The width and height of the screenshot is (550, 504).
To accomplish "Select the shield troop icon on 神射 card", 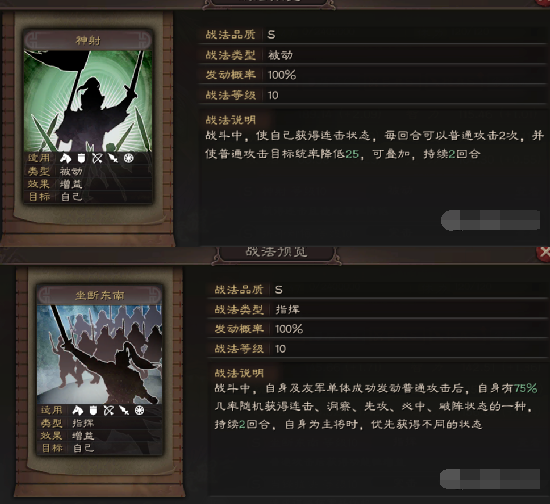I will pyautogui.click(x=81, y=158).
